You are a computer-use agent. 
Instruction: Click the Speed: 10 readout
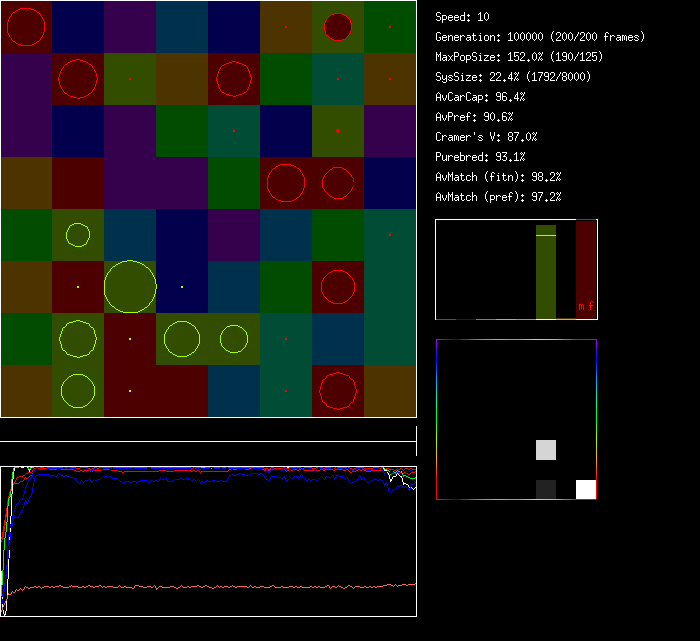tap(463, 17)
